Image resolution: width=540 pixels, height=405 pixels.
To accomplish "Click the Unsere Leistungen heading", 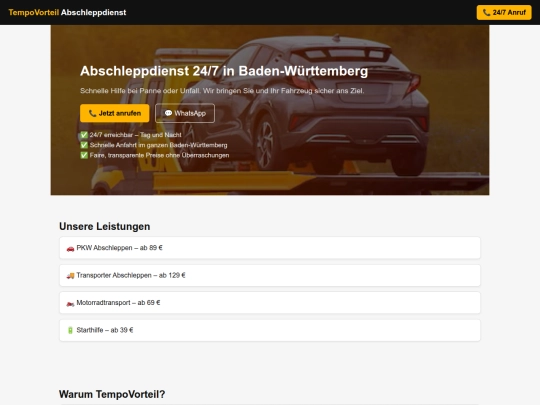I will [105, 226].
